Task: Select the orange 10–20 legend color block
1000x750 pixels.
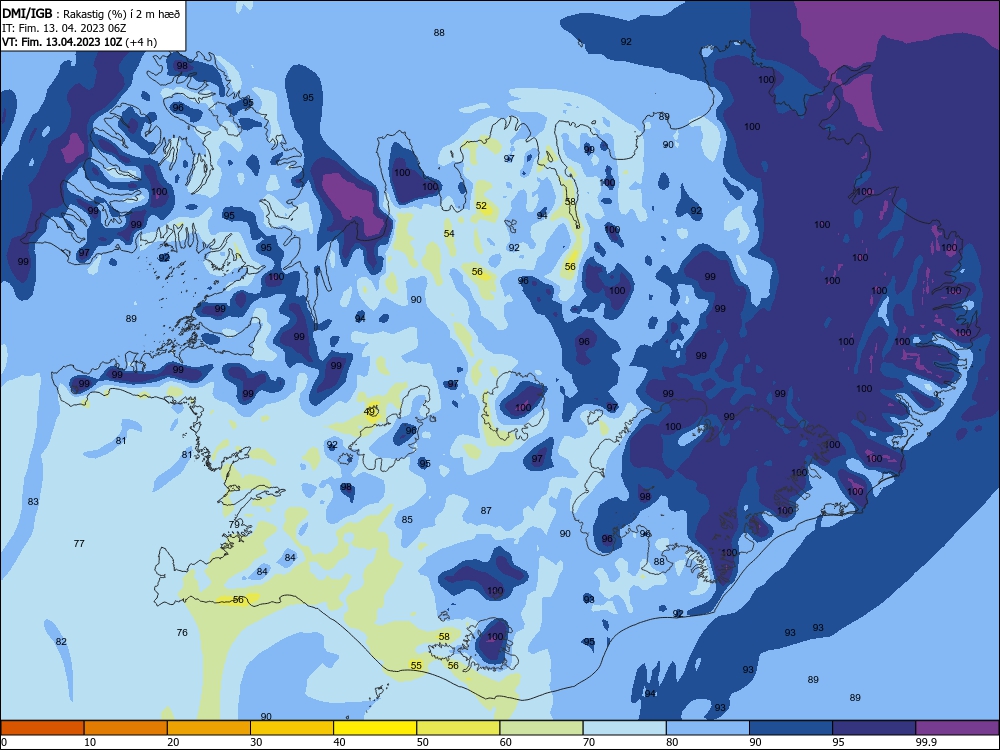Action: tap(126, 728)
